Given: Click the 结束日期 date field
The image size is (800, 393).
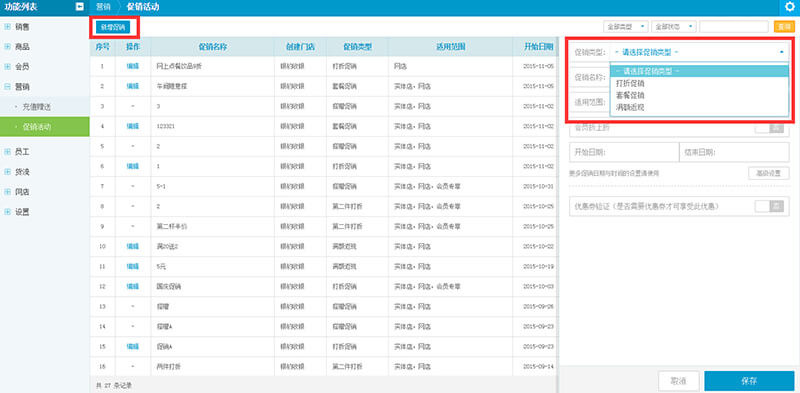Looking at the screenshot, I should pos(734,152).
